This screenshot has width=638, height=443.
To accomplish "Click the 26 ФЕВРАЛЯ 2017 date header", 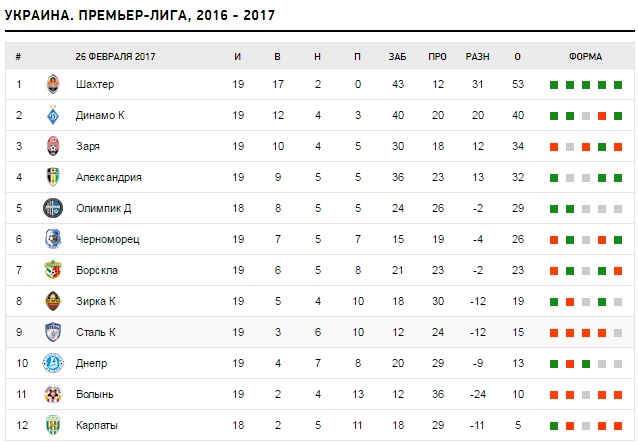I will coord(115,56).
